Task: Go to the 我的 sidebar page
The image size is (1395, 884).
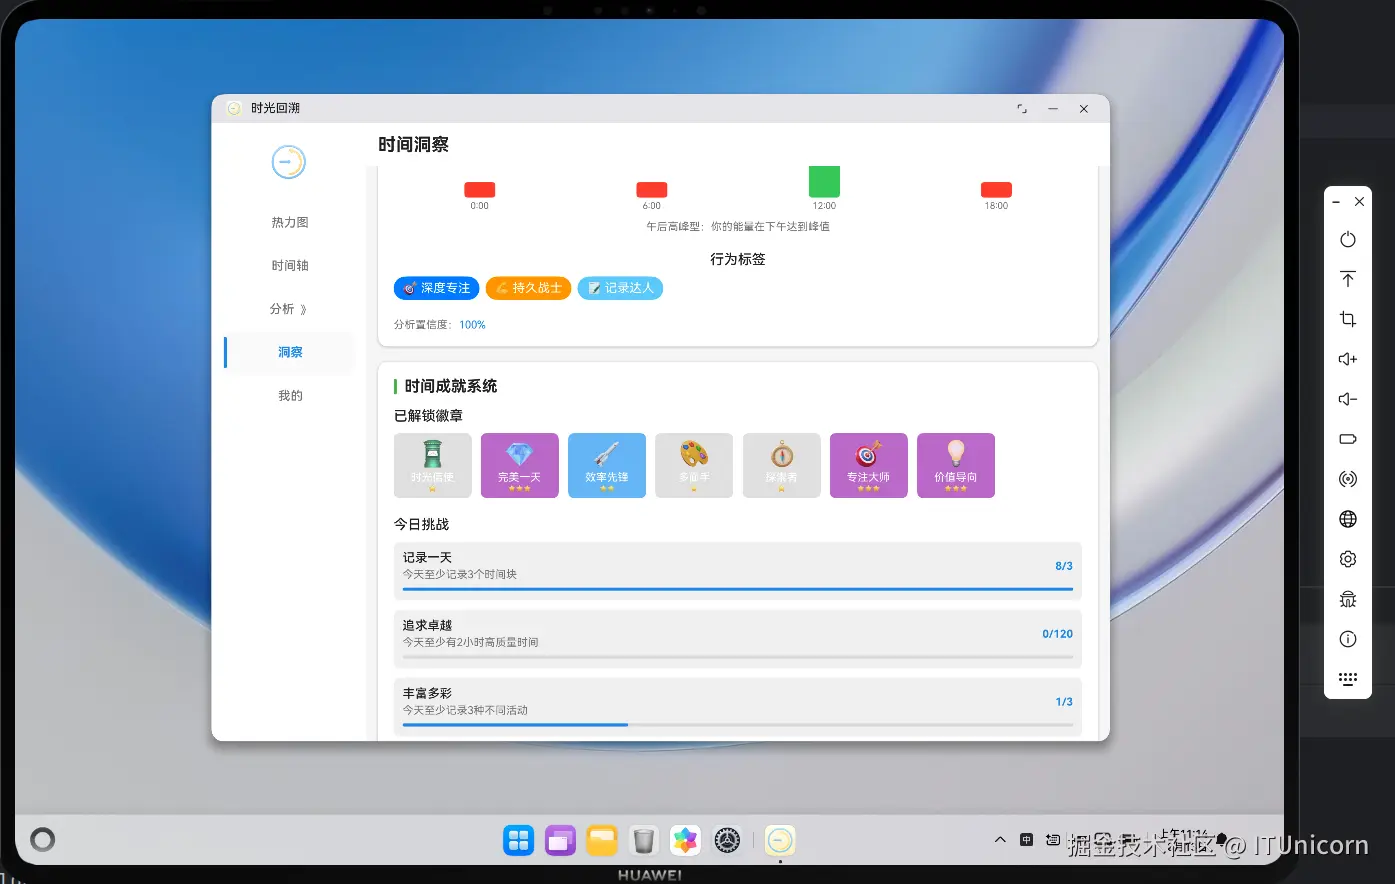Action: click(x=290, y=395)
